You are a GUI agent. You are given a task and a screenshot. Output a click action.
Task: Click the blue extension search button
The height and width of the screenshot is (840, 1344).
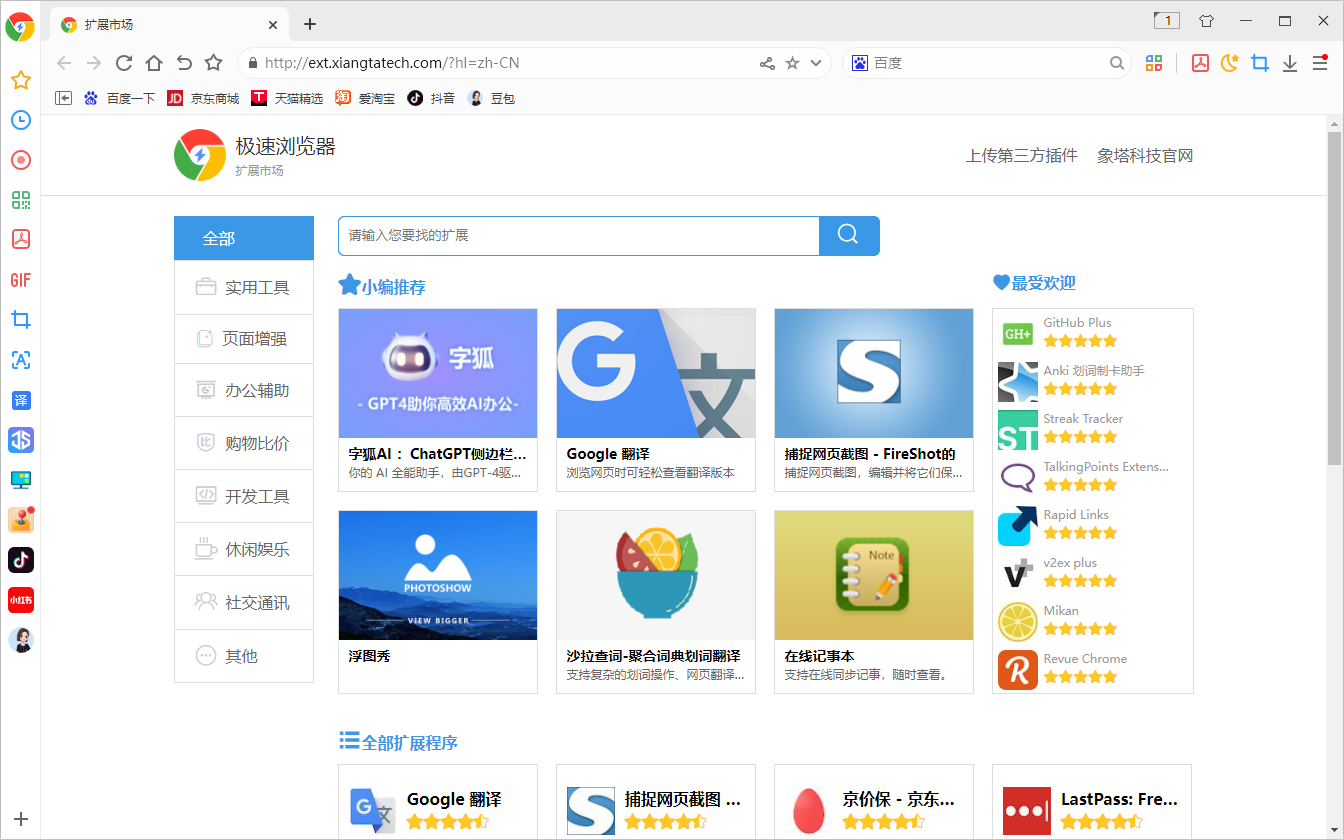[x=849, y=236]
